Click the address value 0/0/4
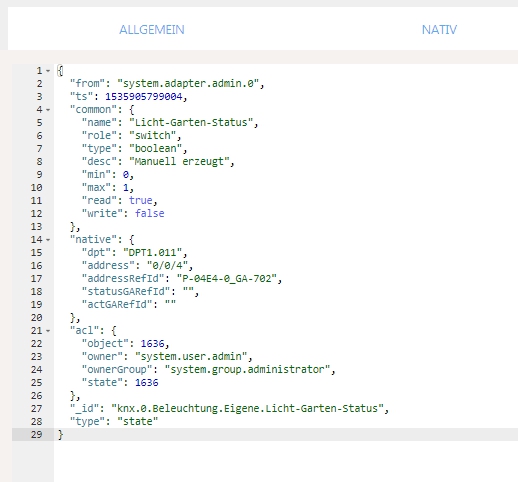518x482 pixels. pos(167,265)
